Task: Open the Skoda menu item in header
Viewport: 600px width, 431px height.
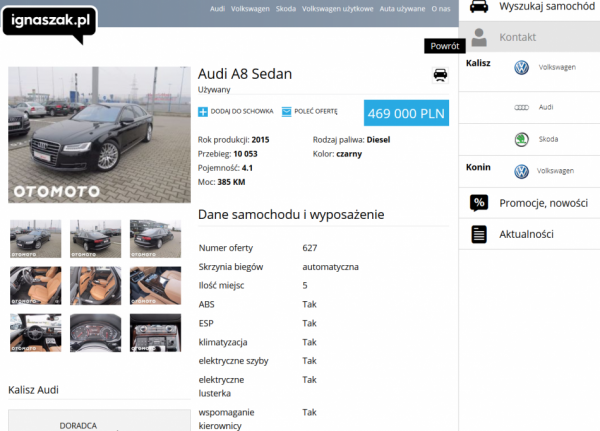Action: (x=286, y=9)
